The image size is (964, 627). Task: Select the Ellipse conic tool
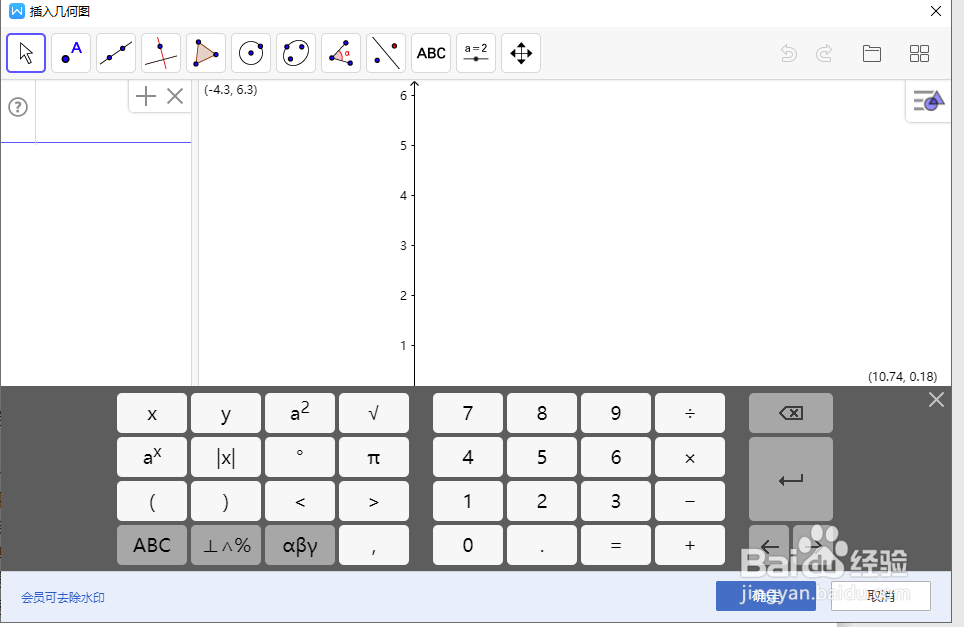tap(296, 53)
